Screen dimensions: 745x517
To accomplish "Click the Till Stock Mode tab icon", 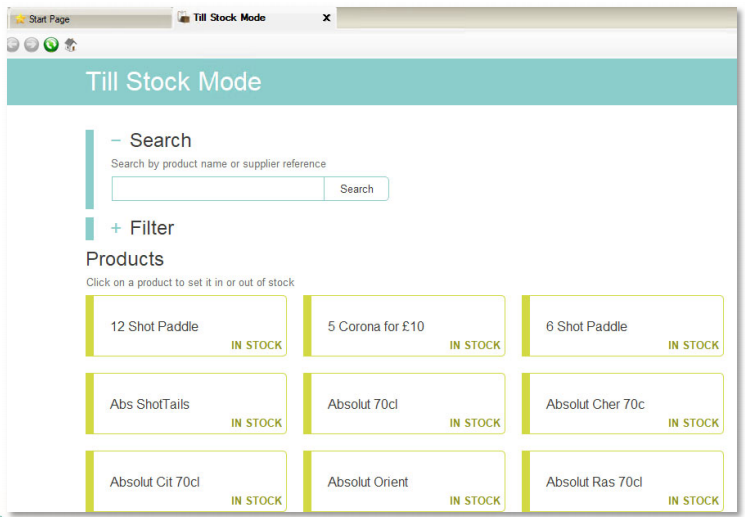I will (x=183, y=17).
